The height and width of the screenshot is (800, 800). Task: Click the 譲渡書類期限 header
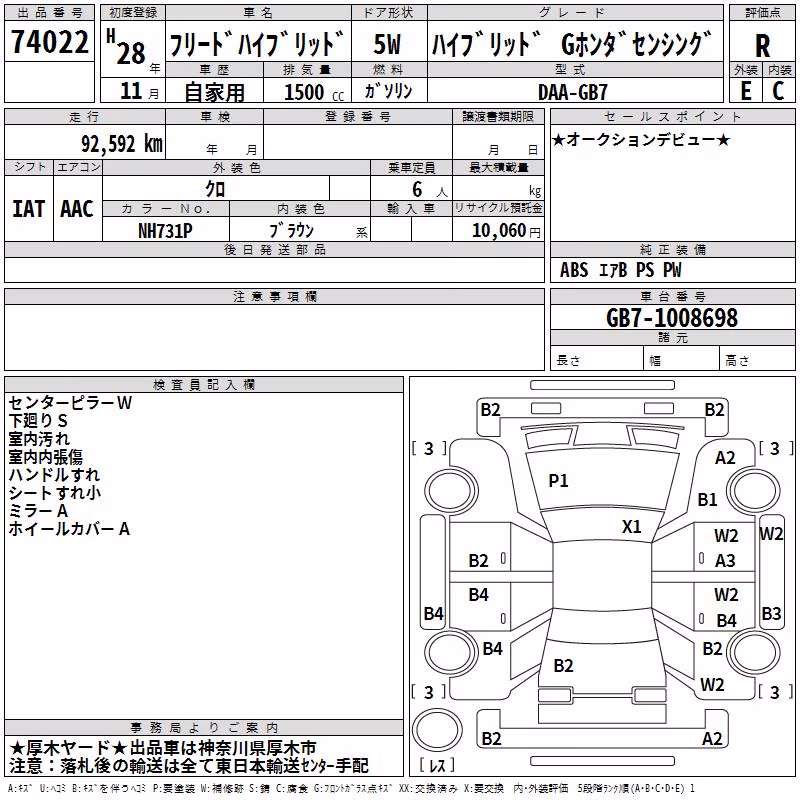pyautogui.click(x=498, y=117)
